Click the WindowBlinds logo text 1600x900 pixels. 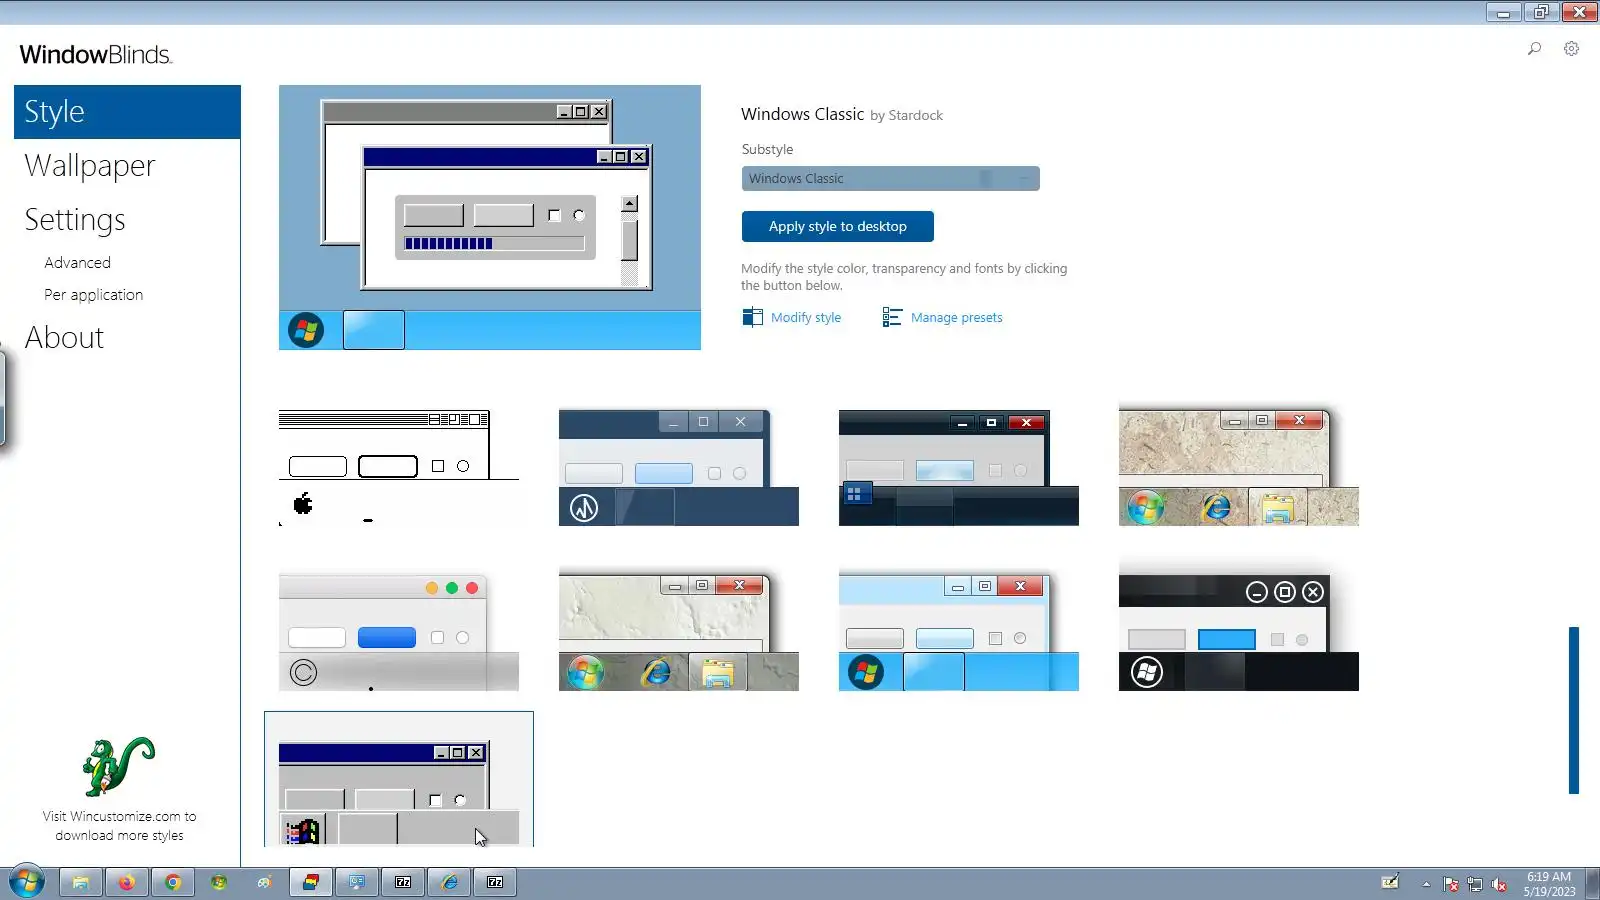pyautogui.click(x=96, y=55)
